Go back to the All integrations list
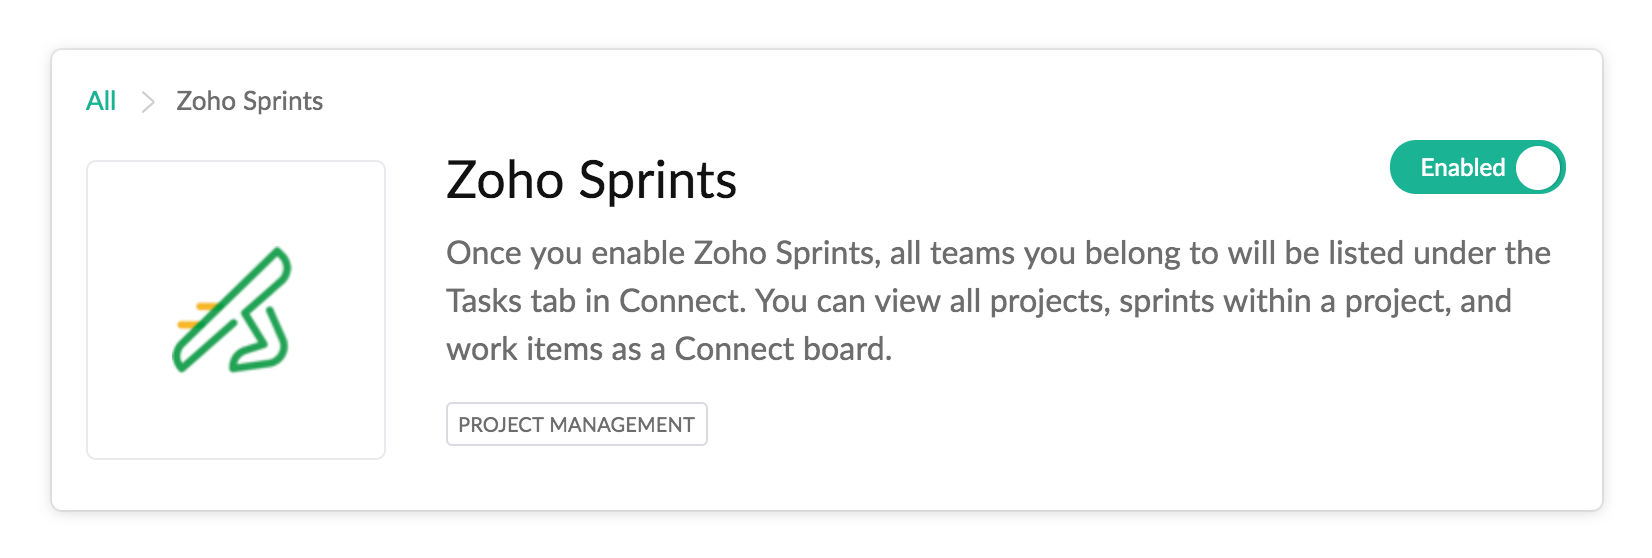The image size is (1652, 558). 101,101
